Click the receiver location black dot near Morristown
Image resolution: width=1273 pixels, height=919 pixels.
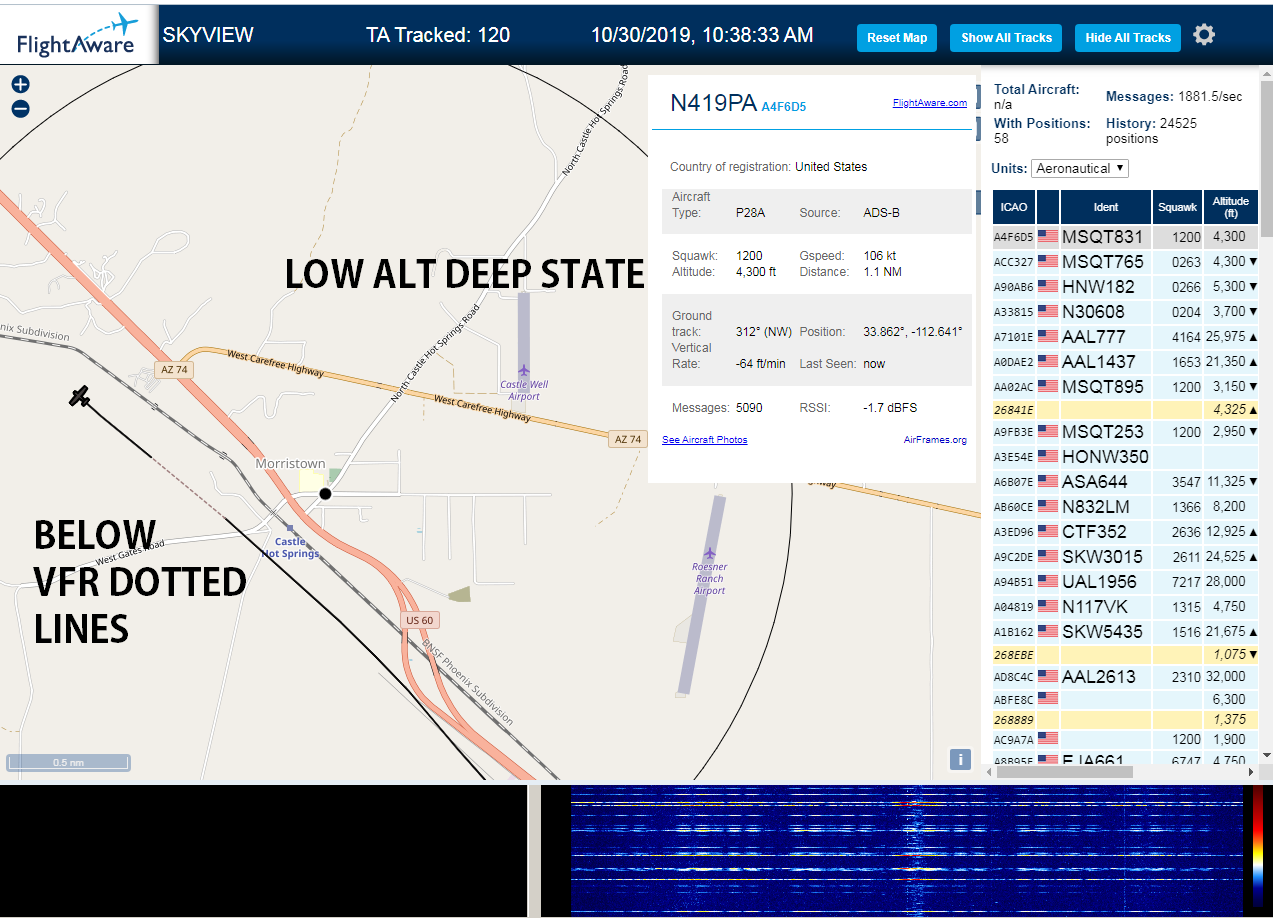point(325,494)
